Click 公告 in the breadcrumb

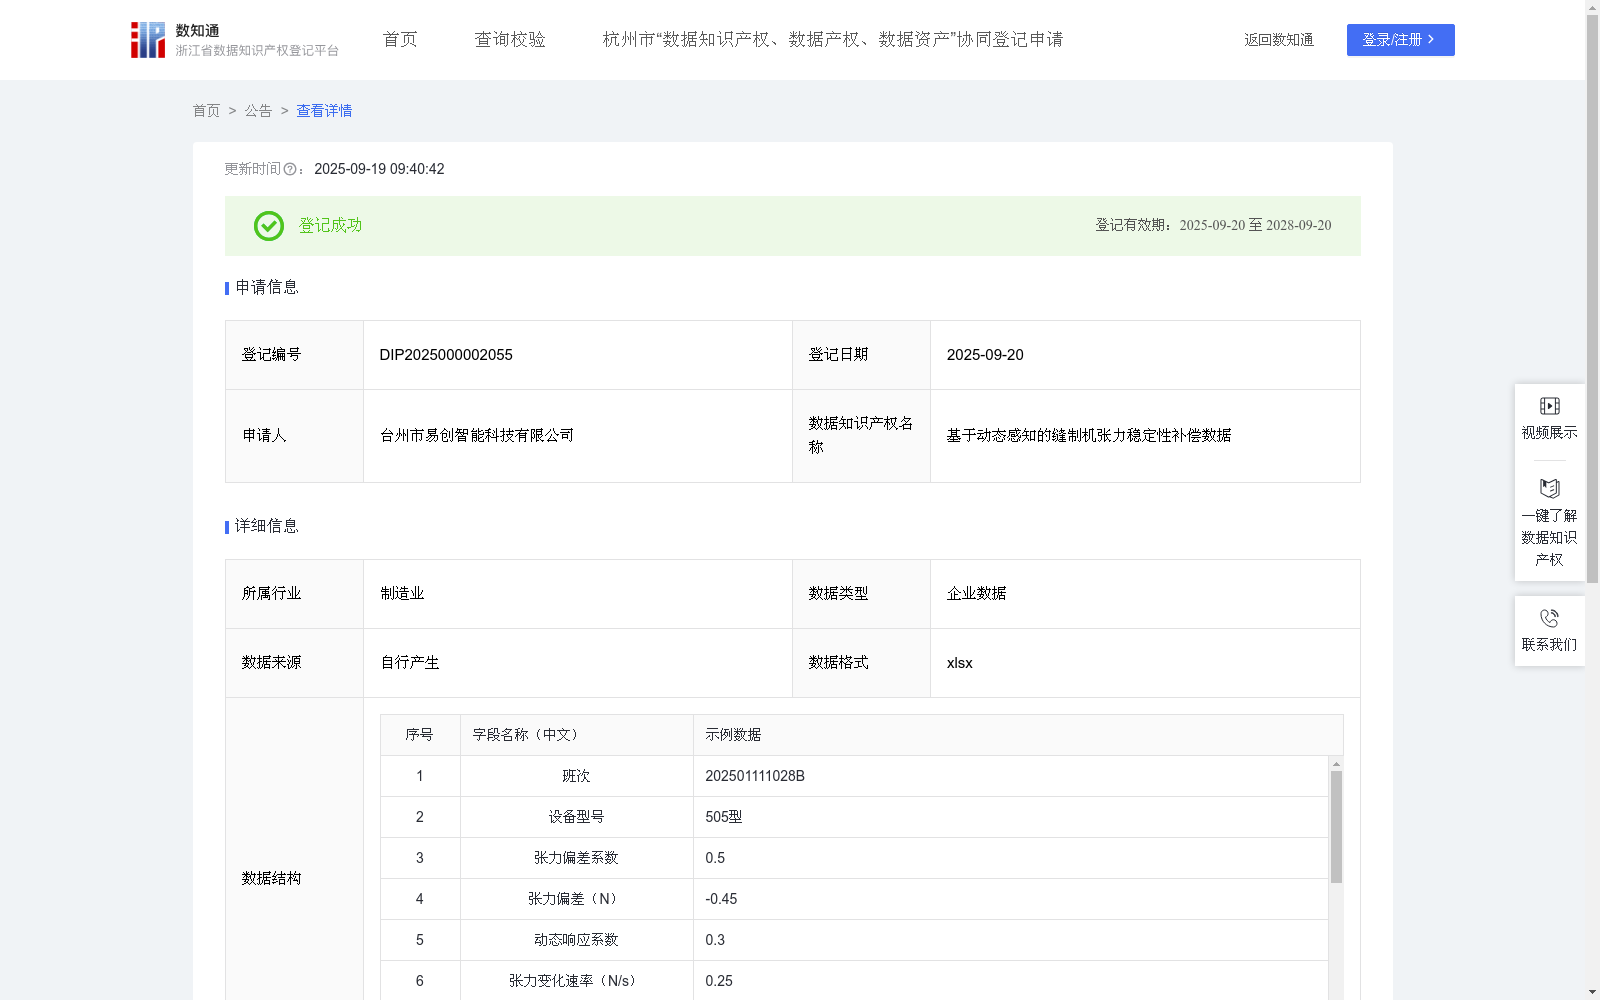point(258,111)
